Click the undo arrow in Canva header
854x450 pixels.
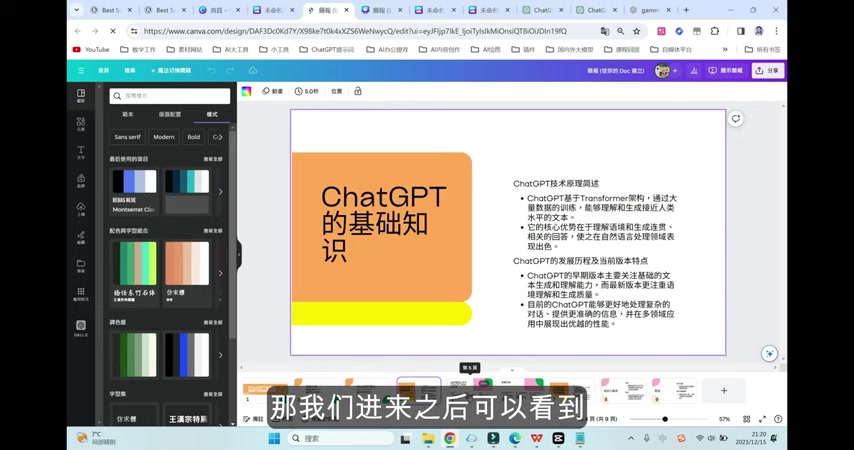(212, 70)
